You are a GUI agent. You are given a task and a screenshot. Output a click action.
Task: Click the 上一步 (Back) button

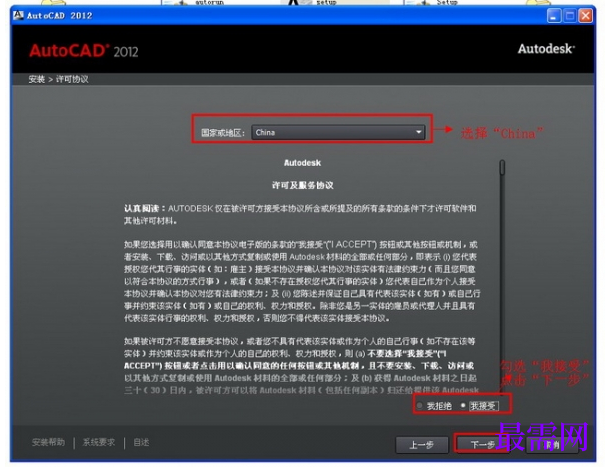[422, 445]
